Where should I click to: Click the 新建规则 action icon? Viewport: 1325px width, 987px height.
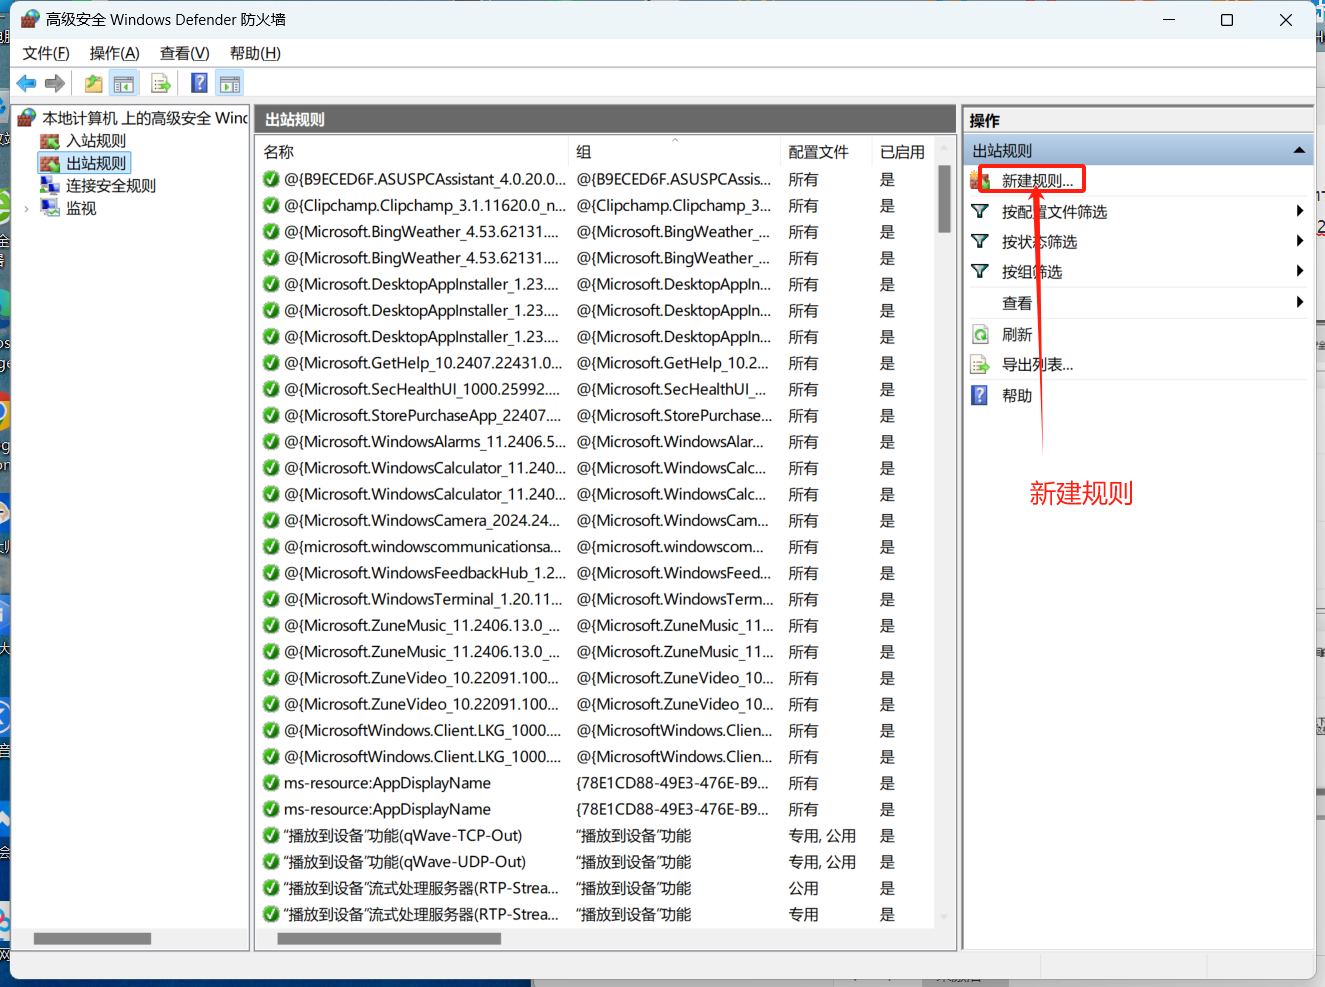pos(980,181)
